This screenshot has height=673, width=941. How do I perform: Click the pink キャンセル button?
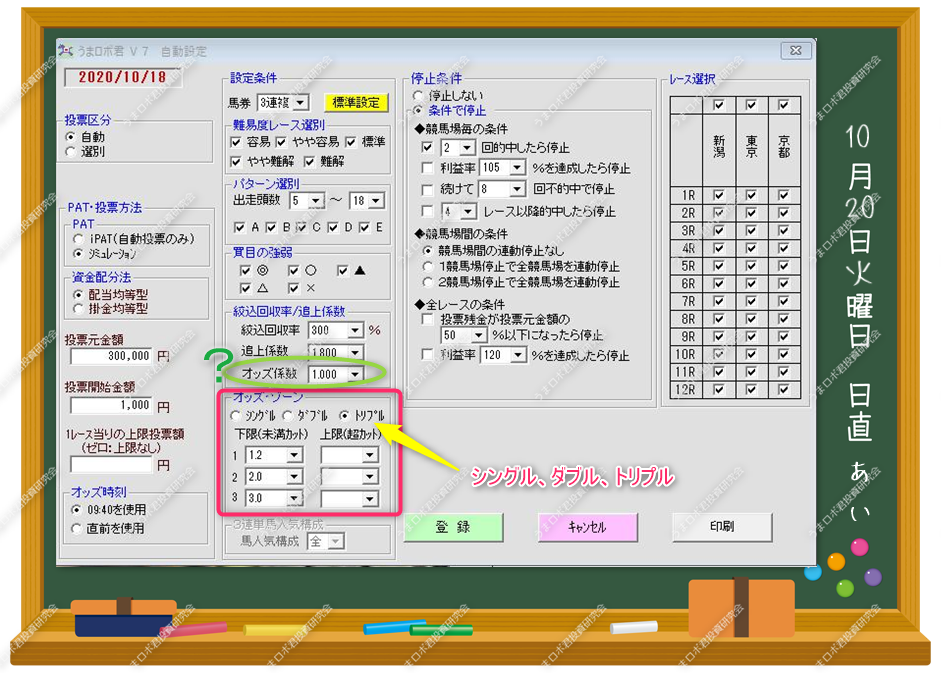(x=588, y=527)
